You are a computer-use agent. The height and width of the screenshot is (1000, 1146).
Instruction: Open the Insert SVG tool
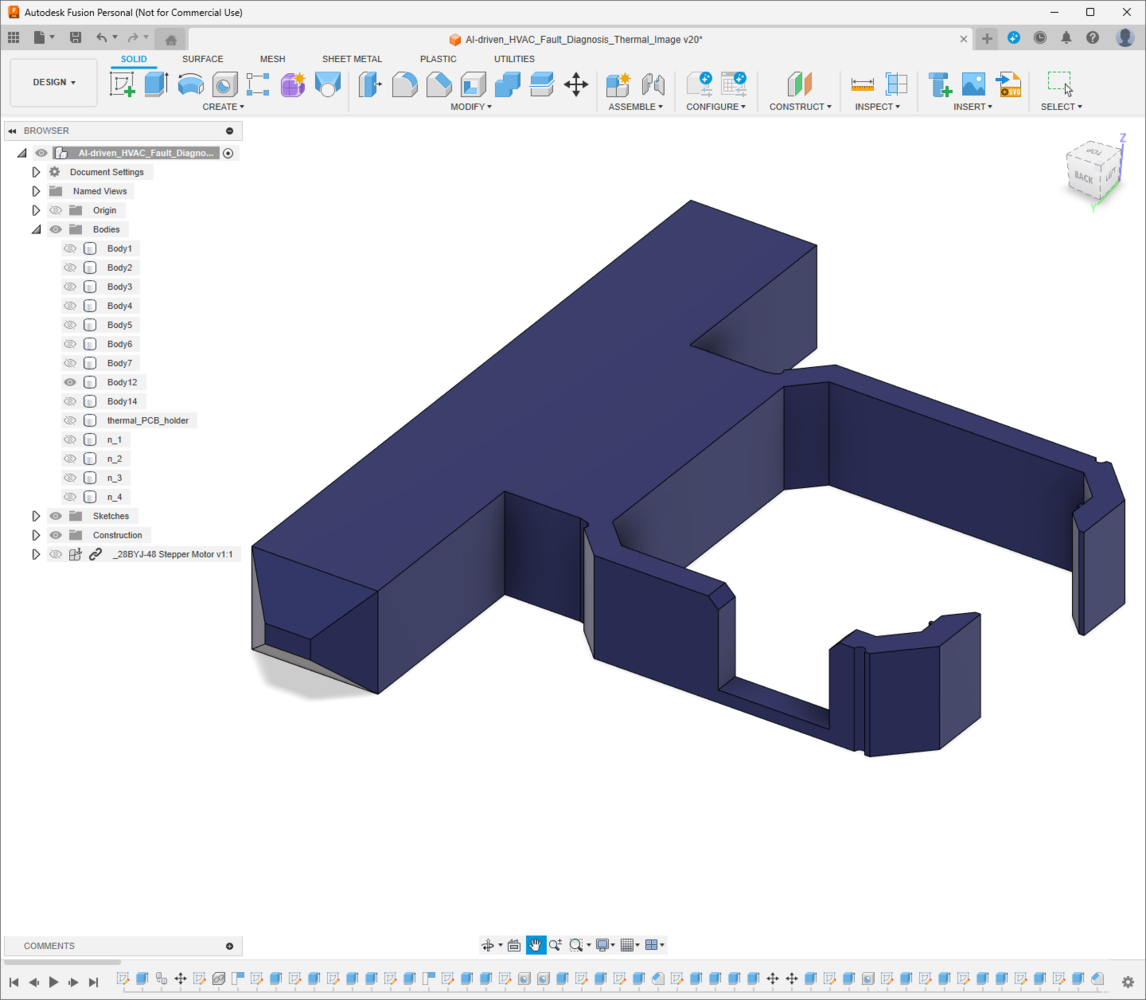click(x=1008, y=85)
